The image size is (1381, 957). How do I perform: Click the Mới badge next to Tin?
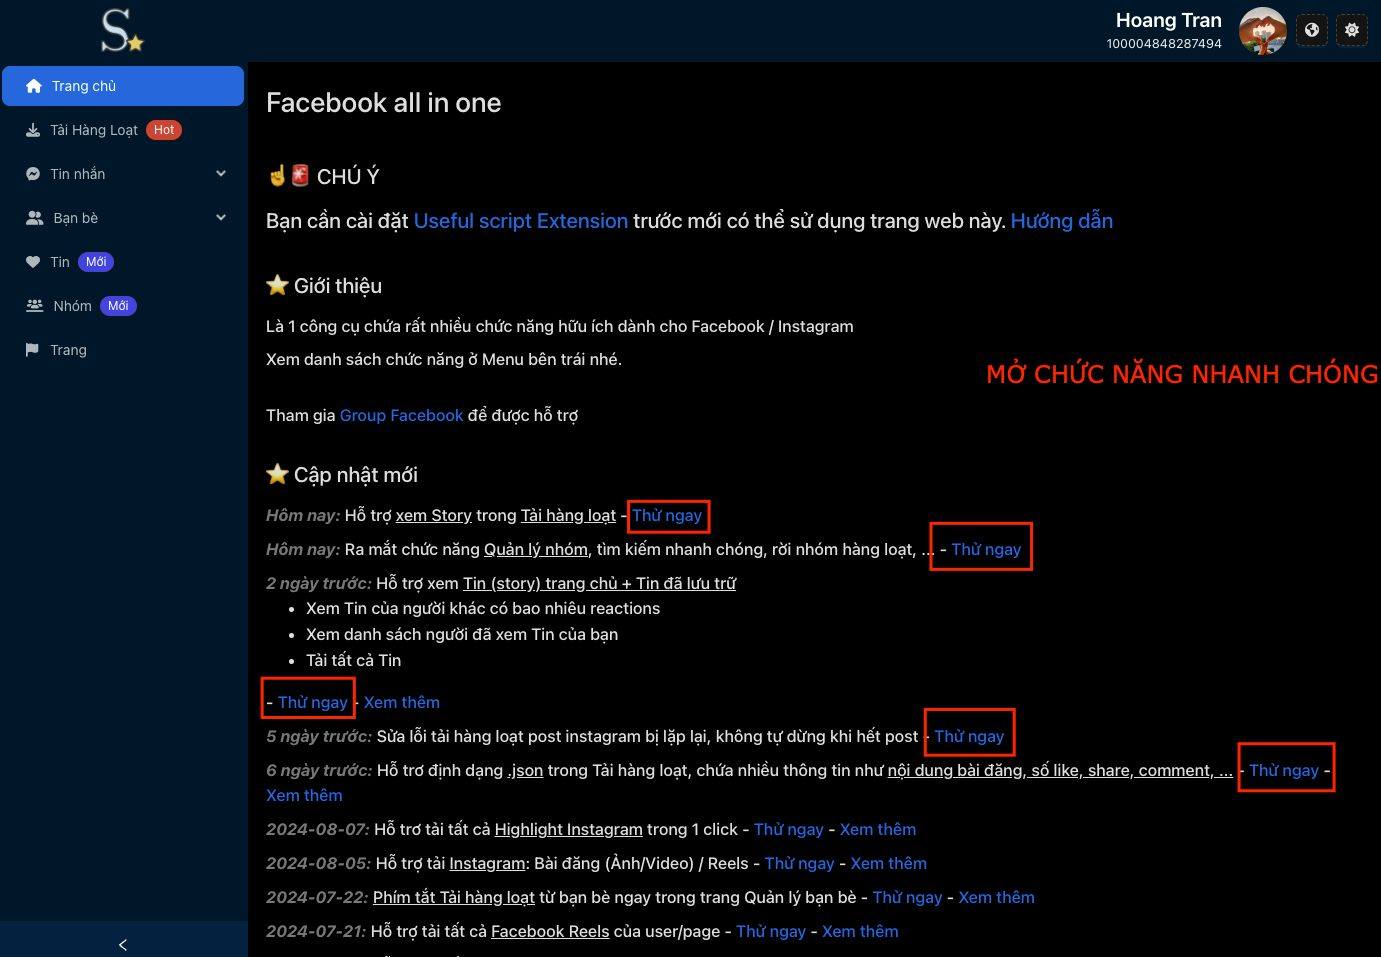coord(96,262)
